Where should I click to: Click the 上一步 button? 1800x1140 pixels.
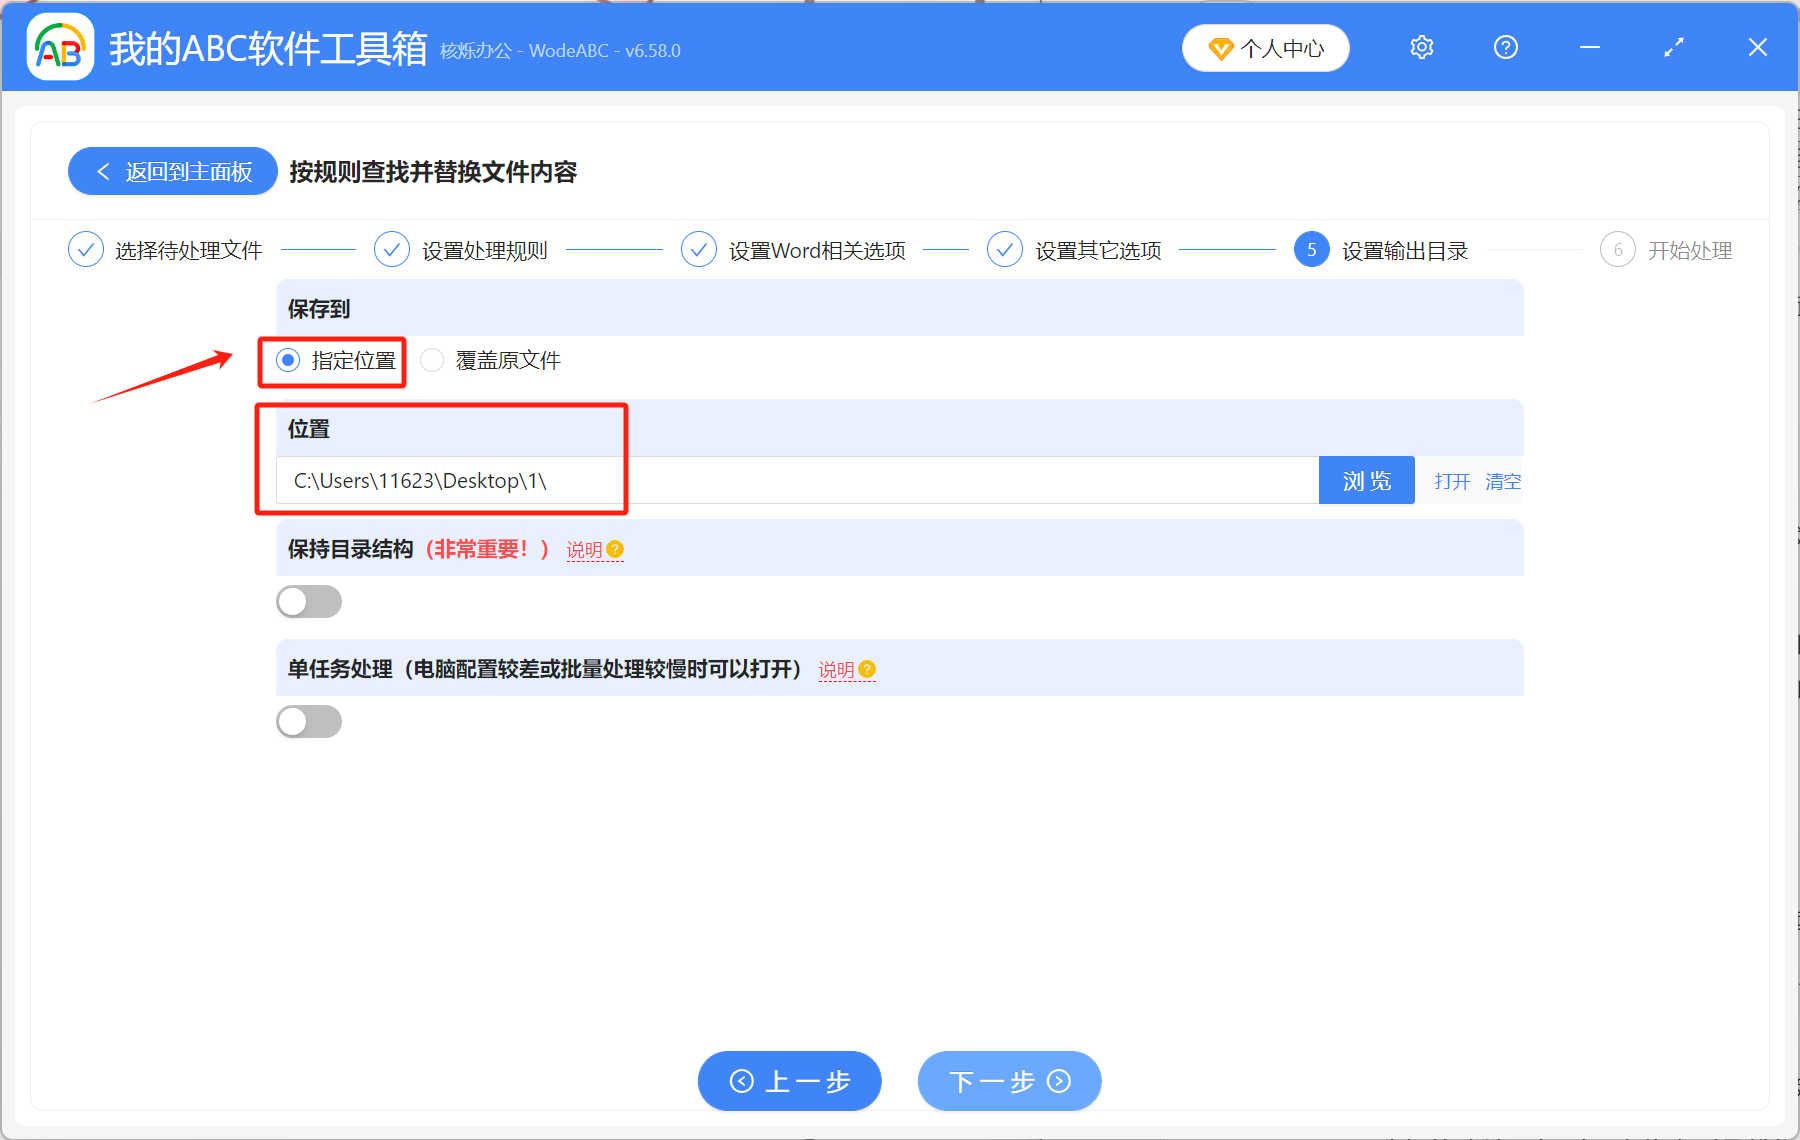[790, 1081]
